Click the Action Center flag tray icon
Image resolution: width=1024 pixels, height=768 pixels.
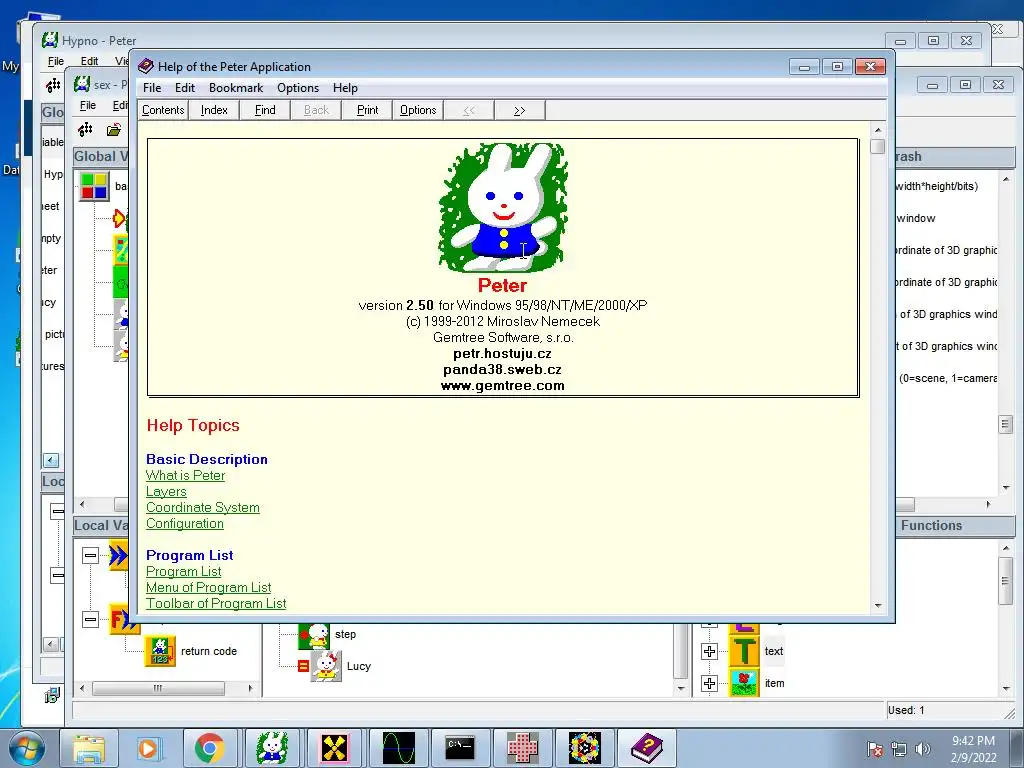point(874,749)
